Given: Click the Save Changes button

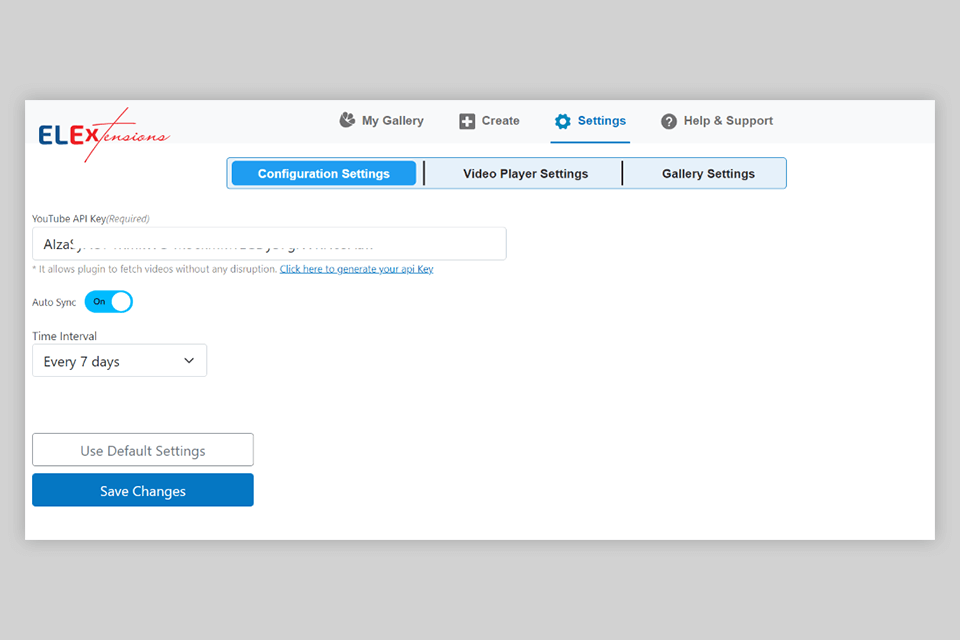Looking at the screenshot, I should click(143, 490).
